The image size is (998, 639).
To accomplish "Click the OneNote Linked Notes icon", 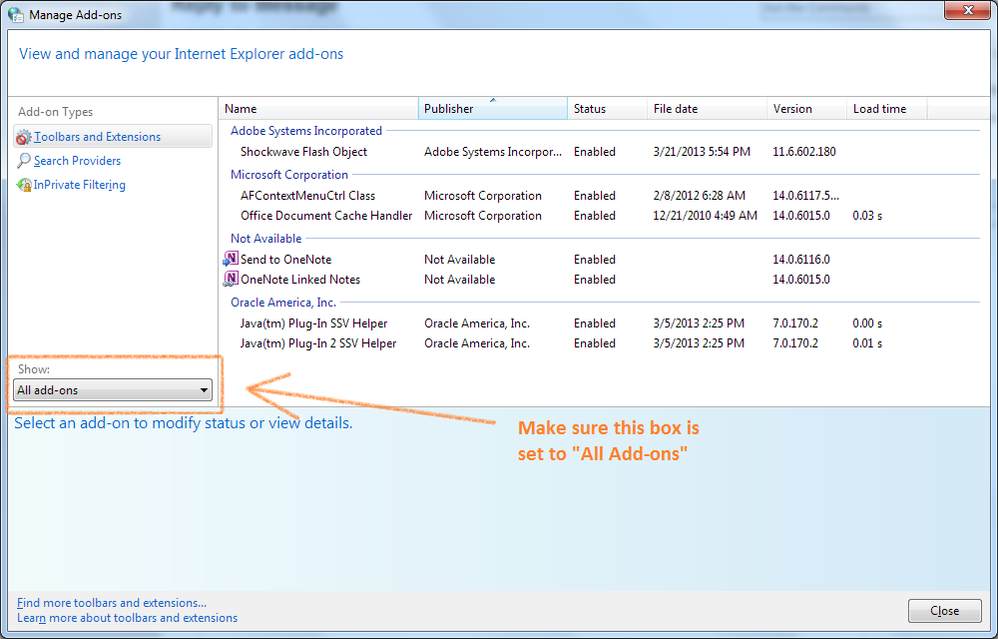I will tap(230, 279).
